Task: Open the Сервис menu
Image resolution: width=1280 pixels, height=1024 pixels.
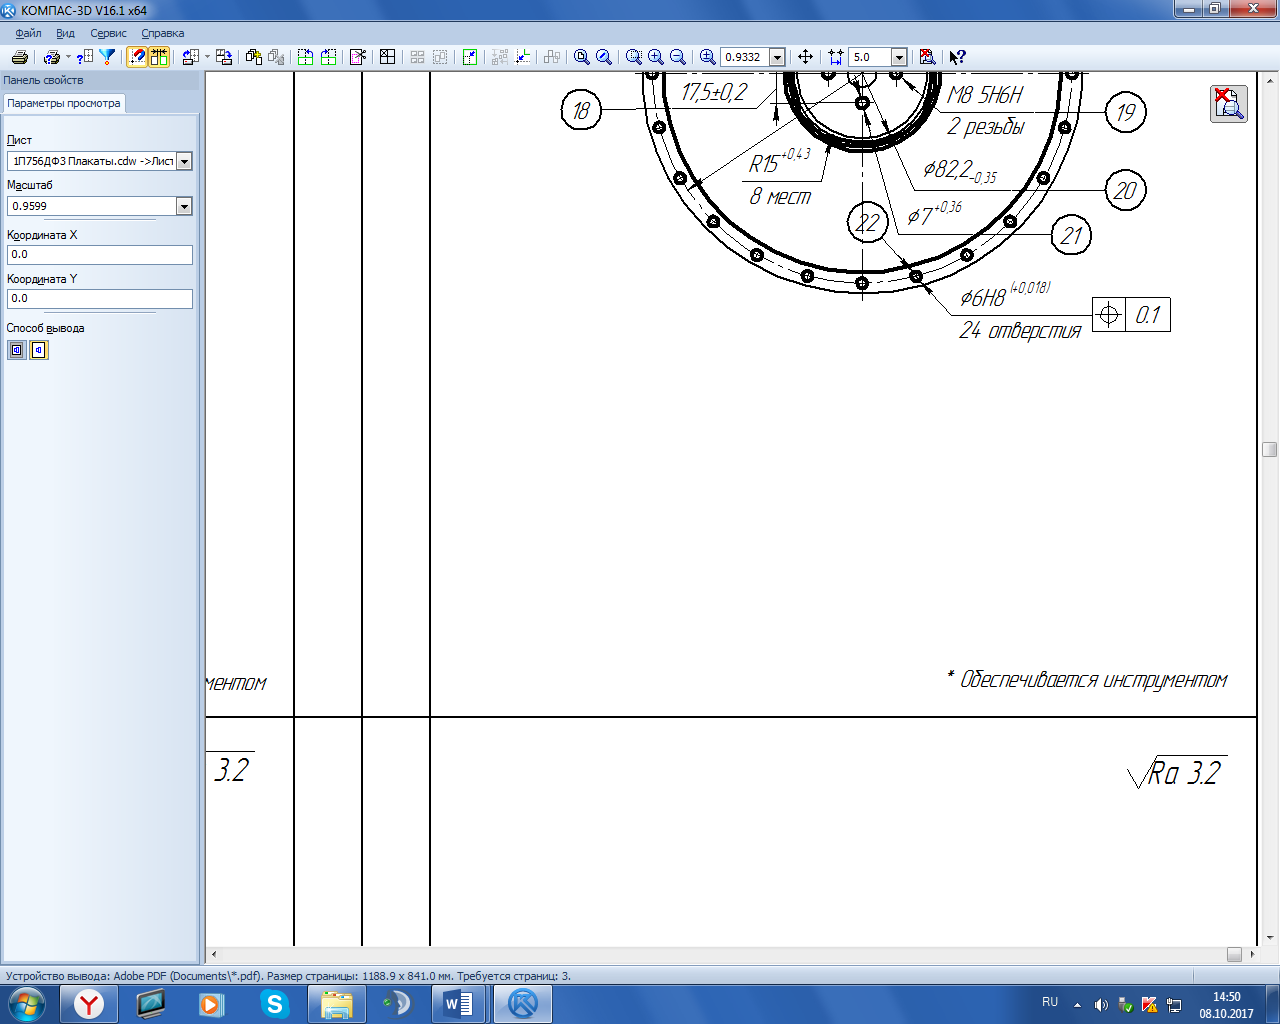Action: (x=108, y=33)
